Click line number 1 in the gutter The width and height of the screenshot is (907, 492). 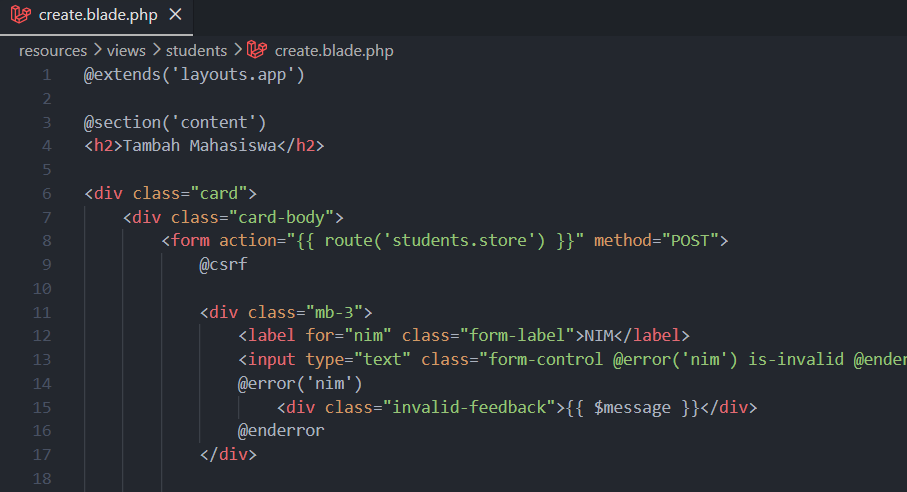pos(47,75)
